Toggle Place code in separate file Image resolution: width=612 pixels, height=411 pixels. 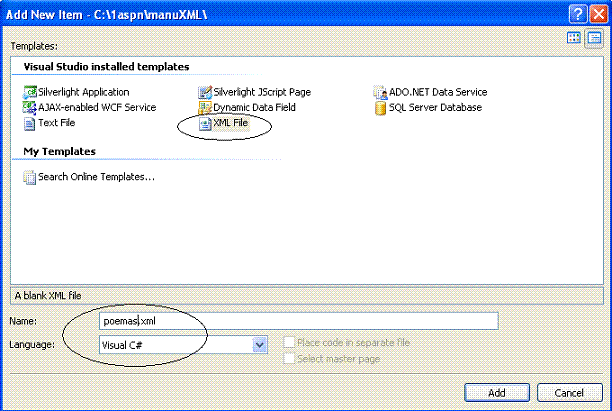[x=289, y=342]
